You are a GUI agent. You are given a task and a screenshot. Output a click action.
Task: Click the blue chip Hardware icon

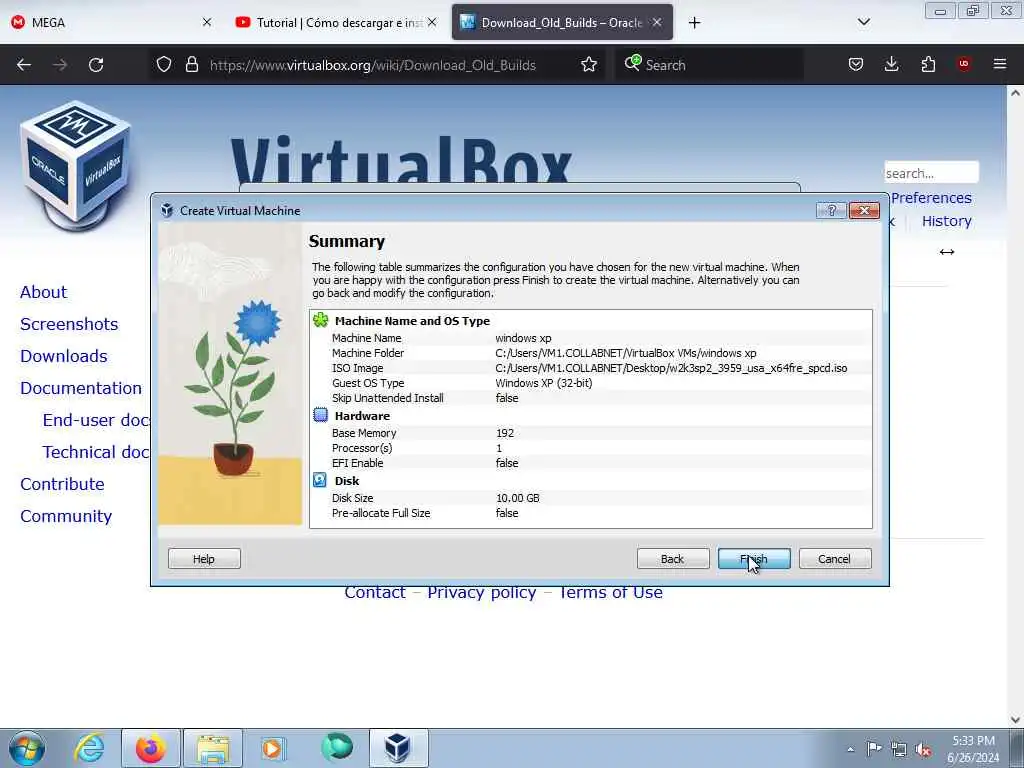click(321, 415)
